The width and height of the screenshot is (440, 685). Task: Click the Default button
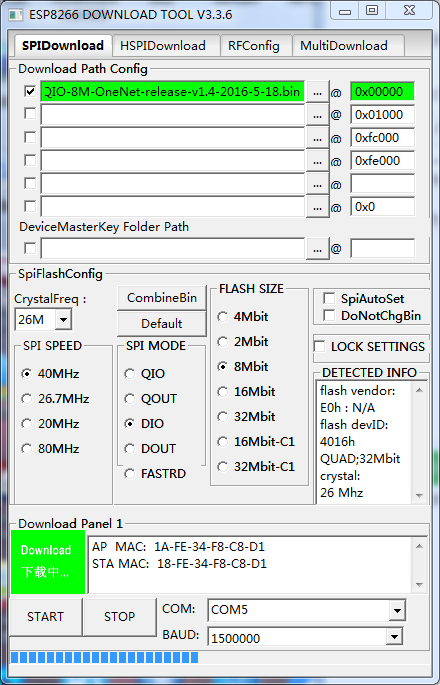click(x=162, y=324)
